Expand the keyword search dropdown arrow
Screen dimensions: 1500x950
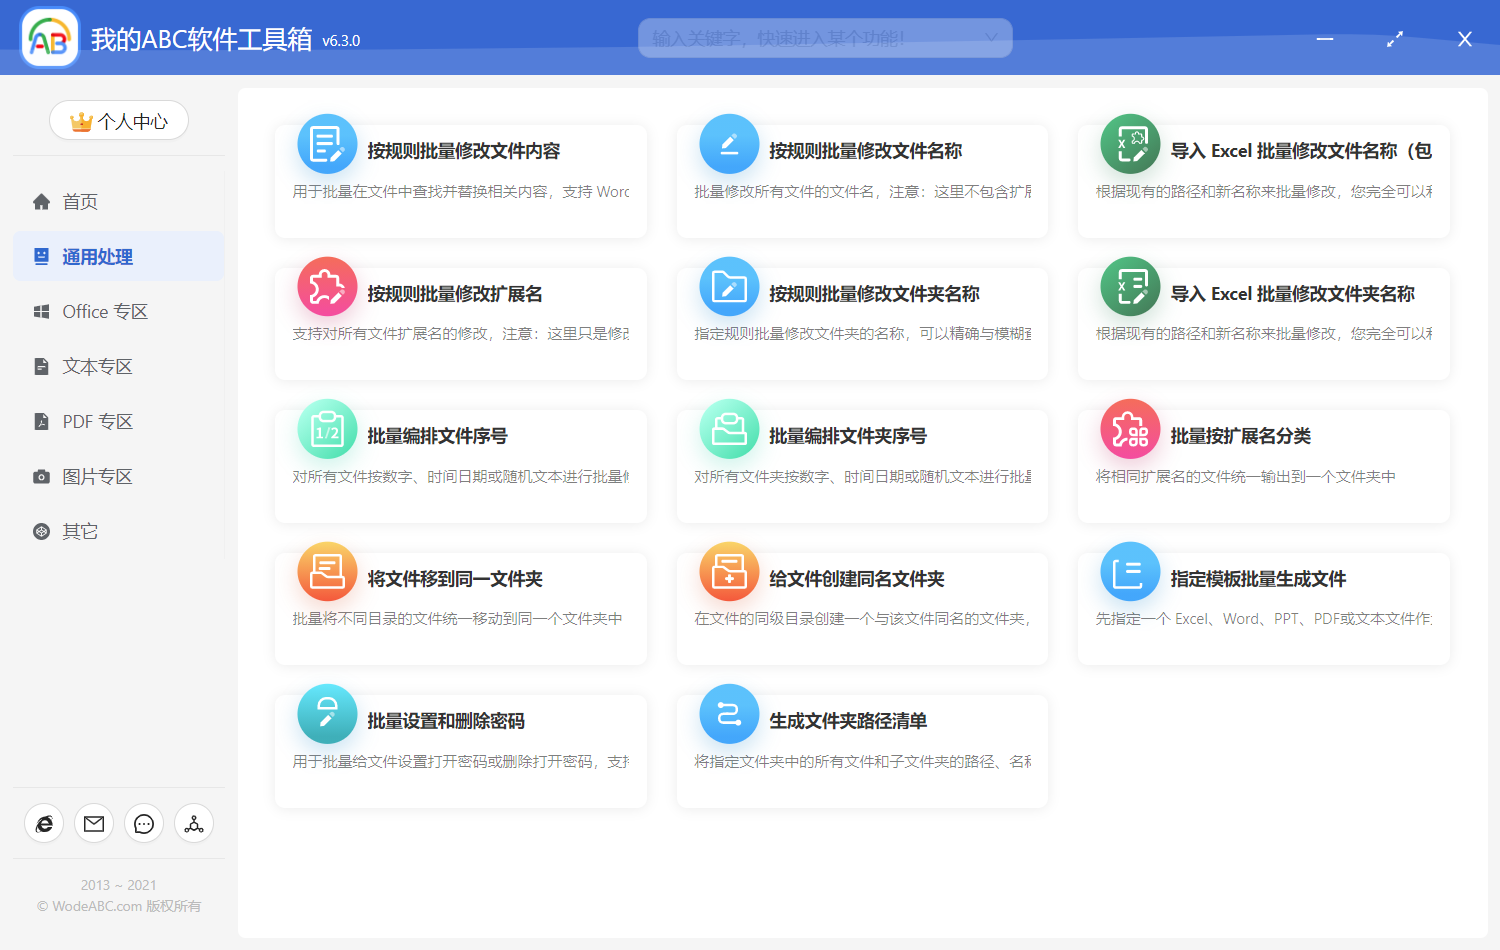tap(990, 37)
